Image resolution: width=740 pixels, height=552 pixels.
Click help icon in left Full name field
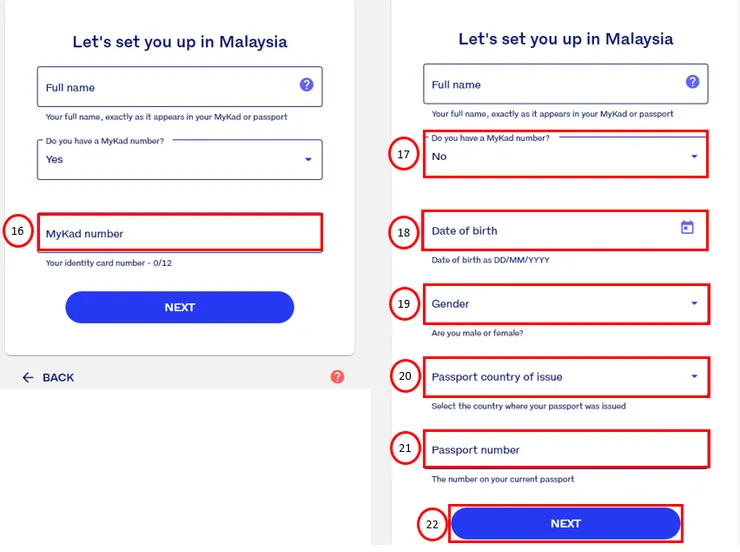point(306,85)
